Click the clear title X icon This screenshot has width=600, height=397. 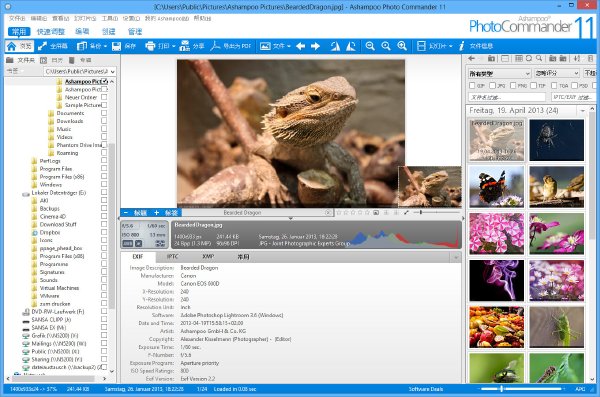click(328, 212)
